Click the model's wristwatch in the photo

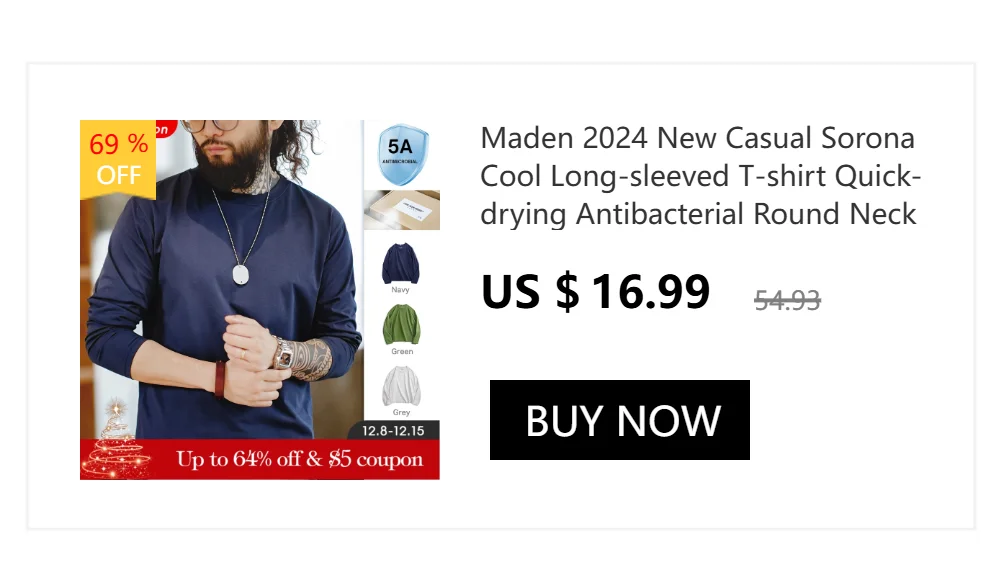click(x=284, y=355)
